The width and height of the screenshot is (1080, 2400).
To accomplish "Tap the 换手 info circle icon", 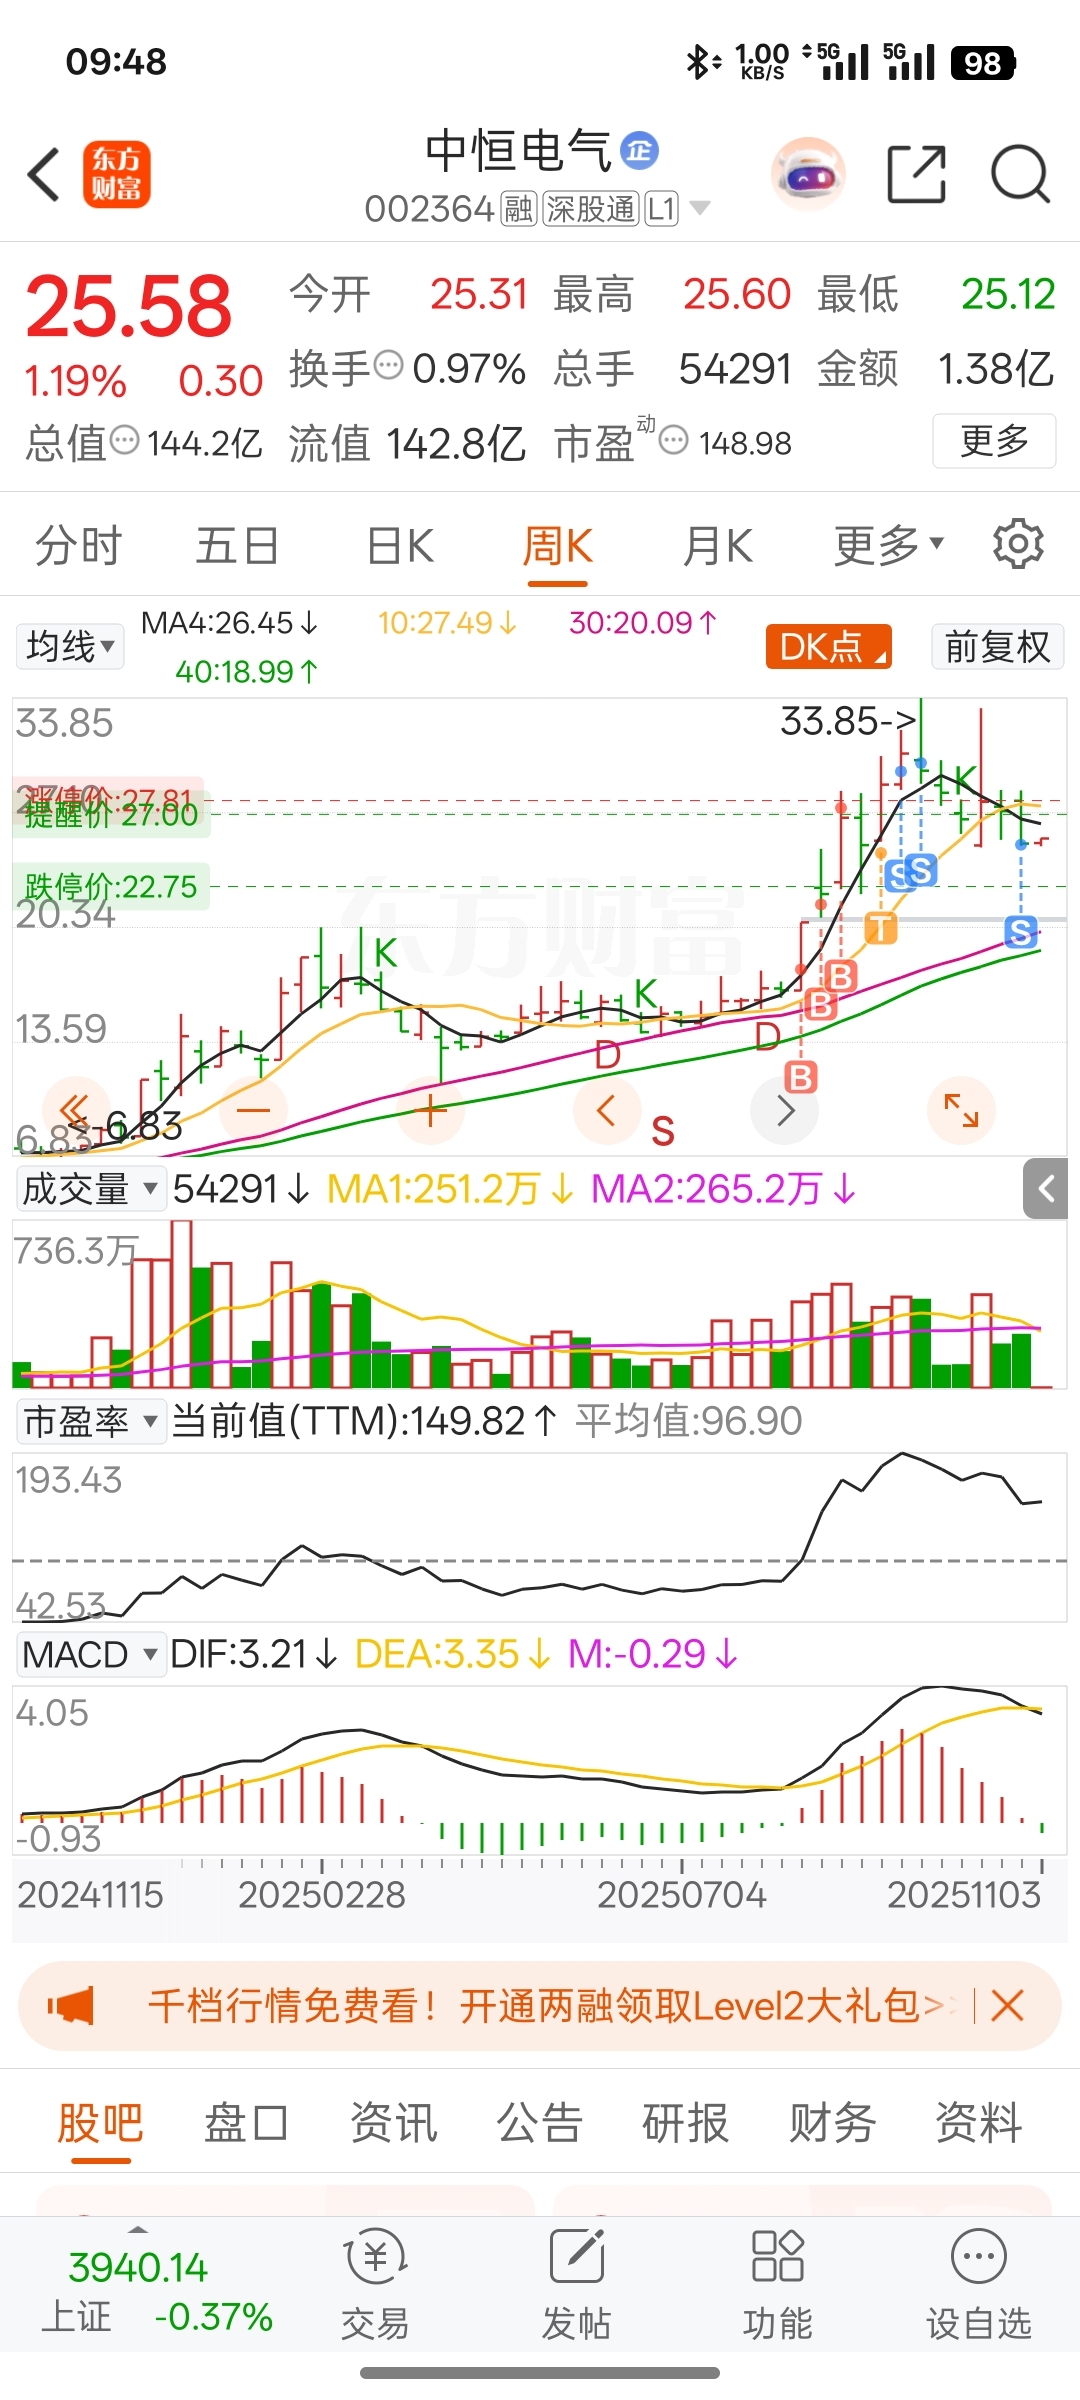I will (388, 366).
